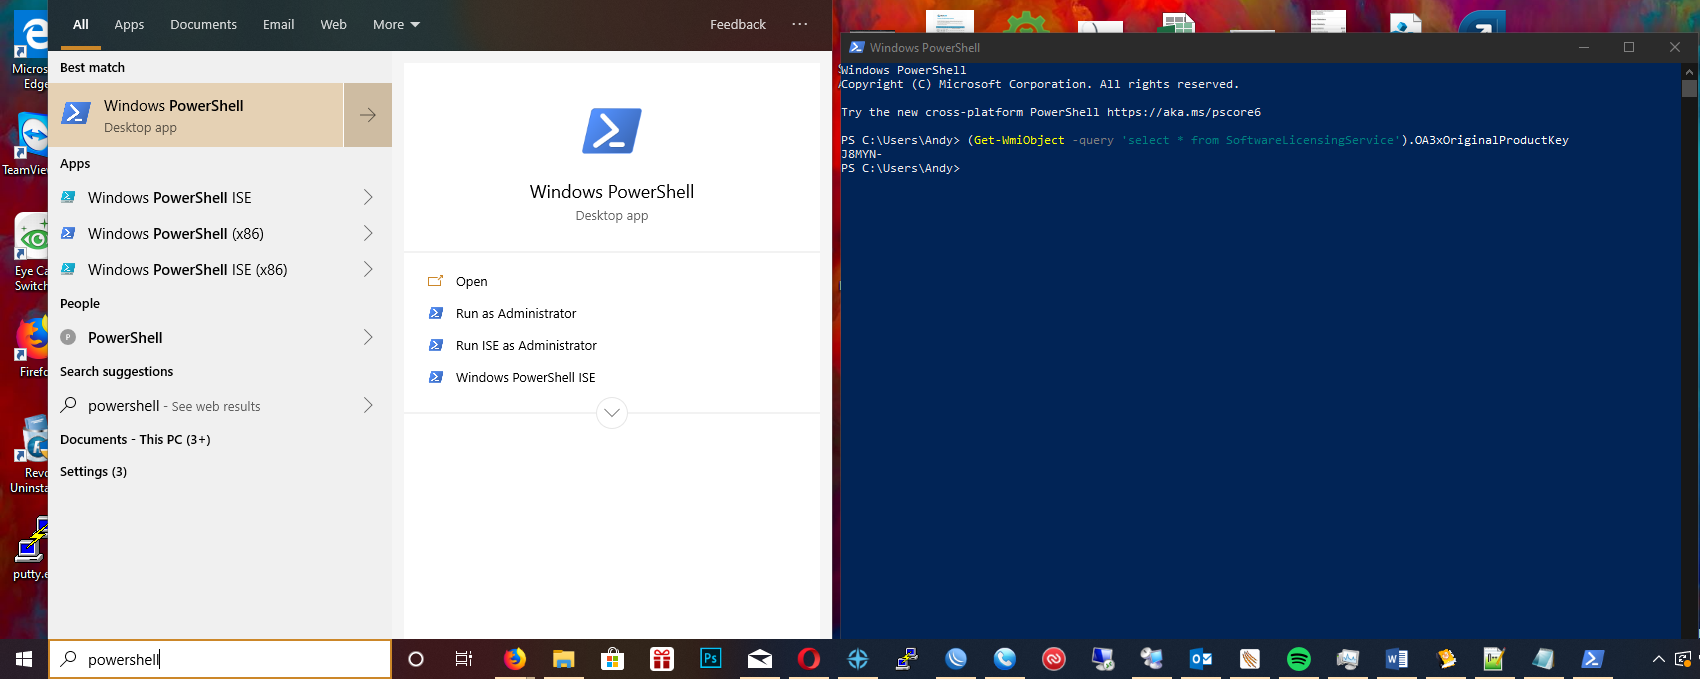1700x679 pixels.
Task: Select powershell See web results suggestion
Action: tap(220, 405)
